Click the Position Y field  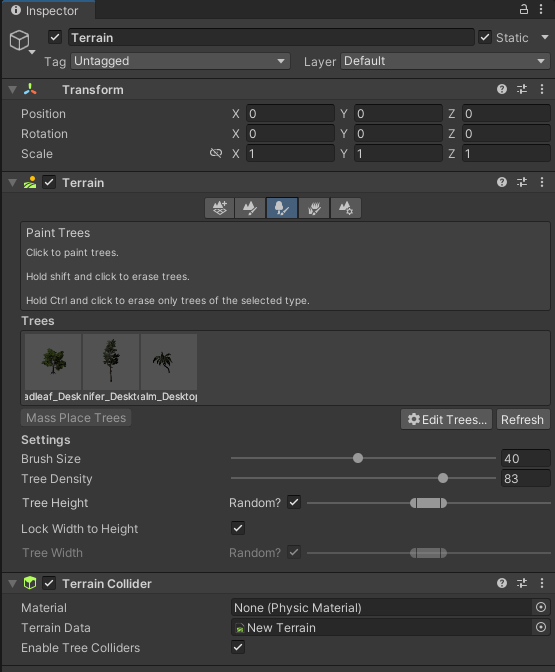tap(398, 114)
